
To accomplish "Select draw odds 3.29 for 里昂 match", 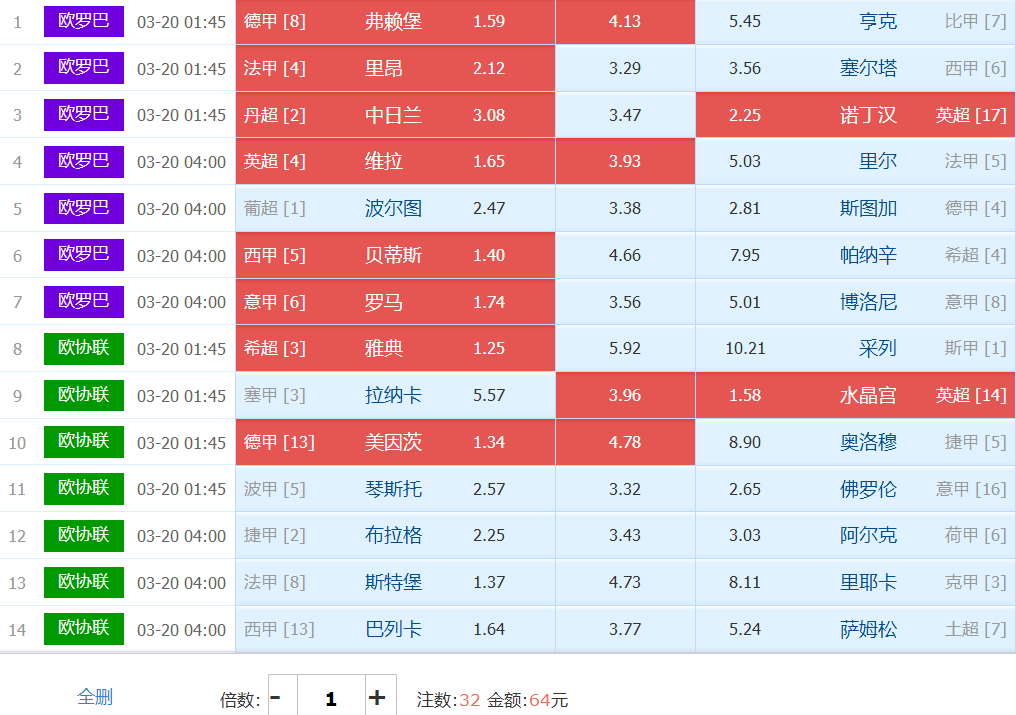I will tap(625, 68).
